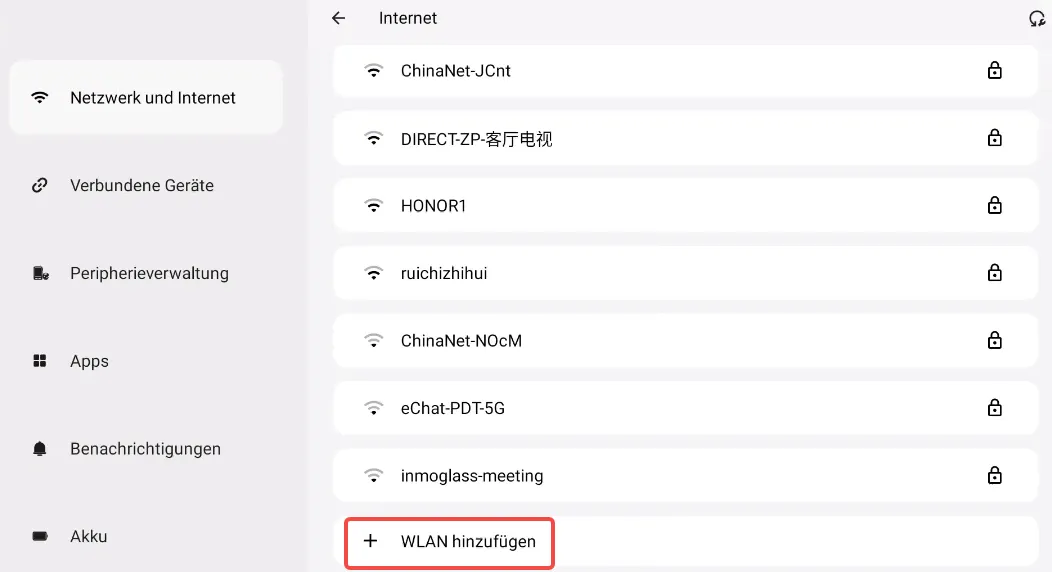Click the Wi-Fi icon for inmoglass-meeting
Viewport: 1052px width, 572px height.
pos(374,476)
